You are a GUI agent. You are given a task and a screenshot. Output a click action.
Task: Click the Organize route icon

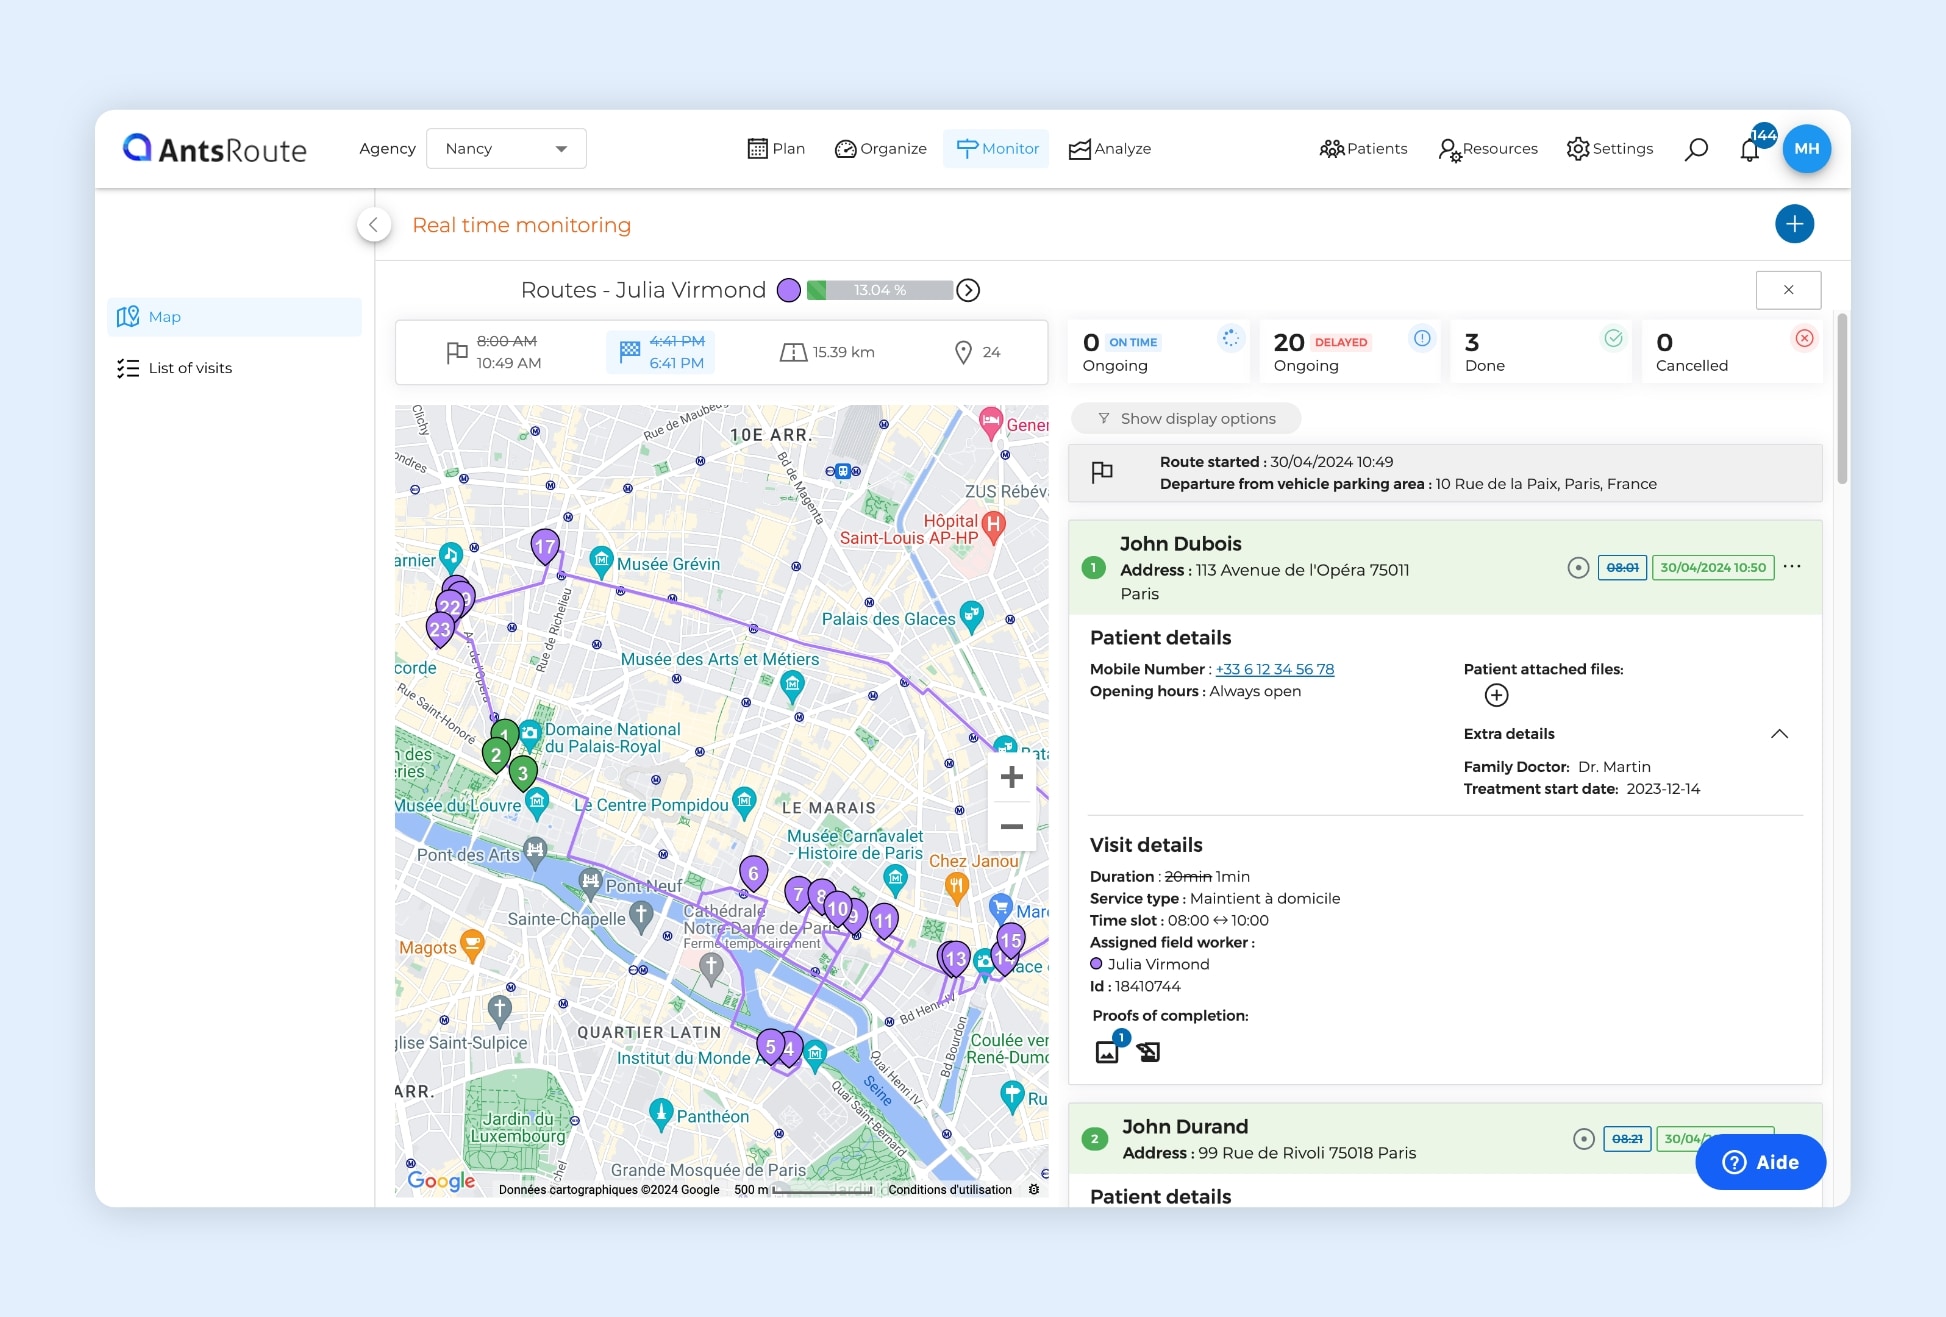[845, 147]
